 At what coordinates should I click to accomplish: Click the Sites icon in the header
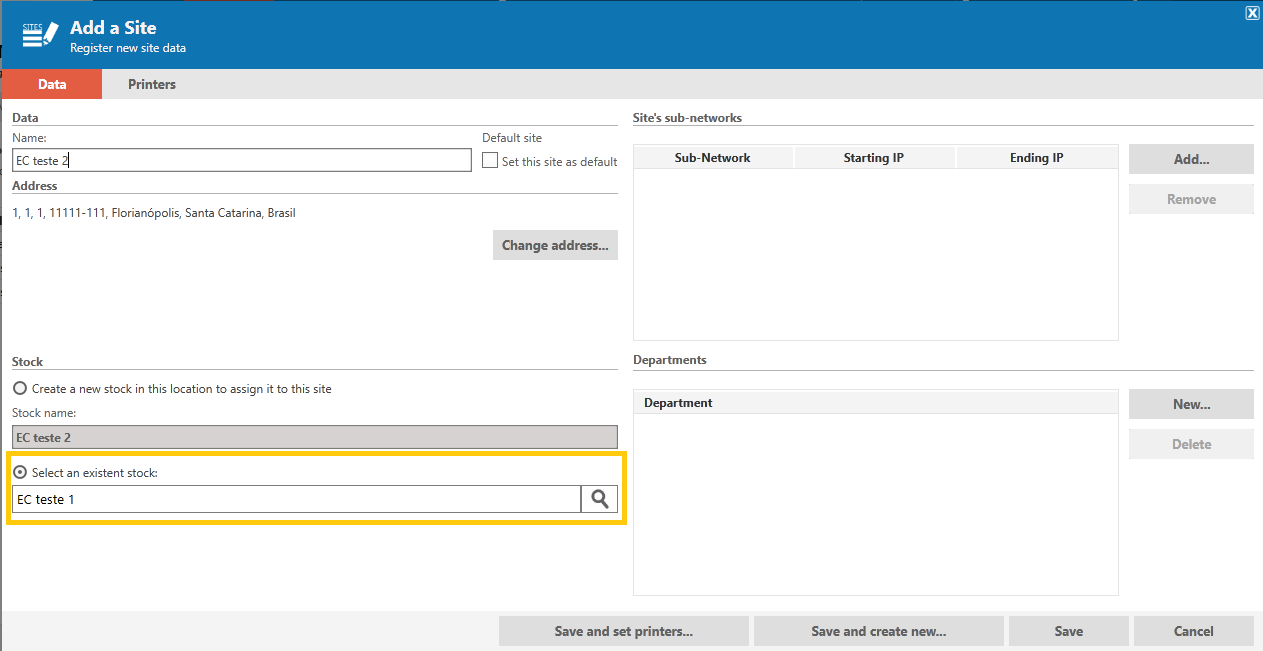pyautogui.click(x=40, y=35)
